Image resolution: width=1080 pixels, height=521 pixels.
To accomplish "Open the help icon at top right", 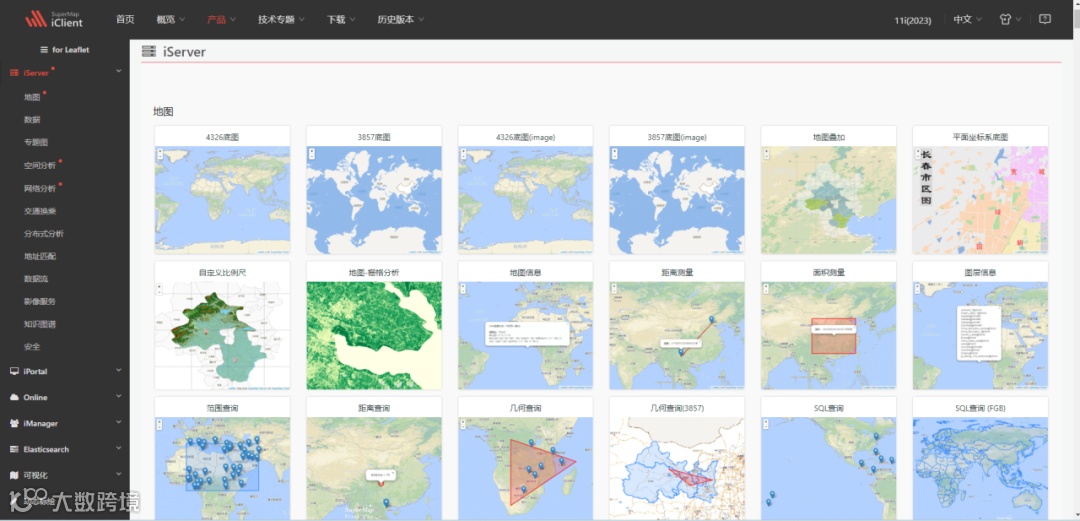I will click(x=1045, y=19).
